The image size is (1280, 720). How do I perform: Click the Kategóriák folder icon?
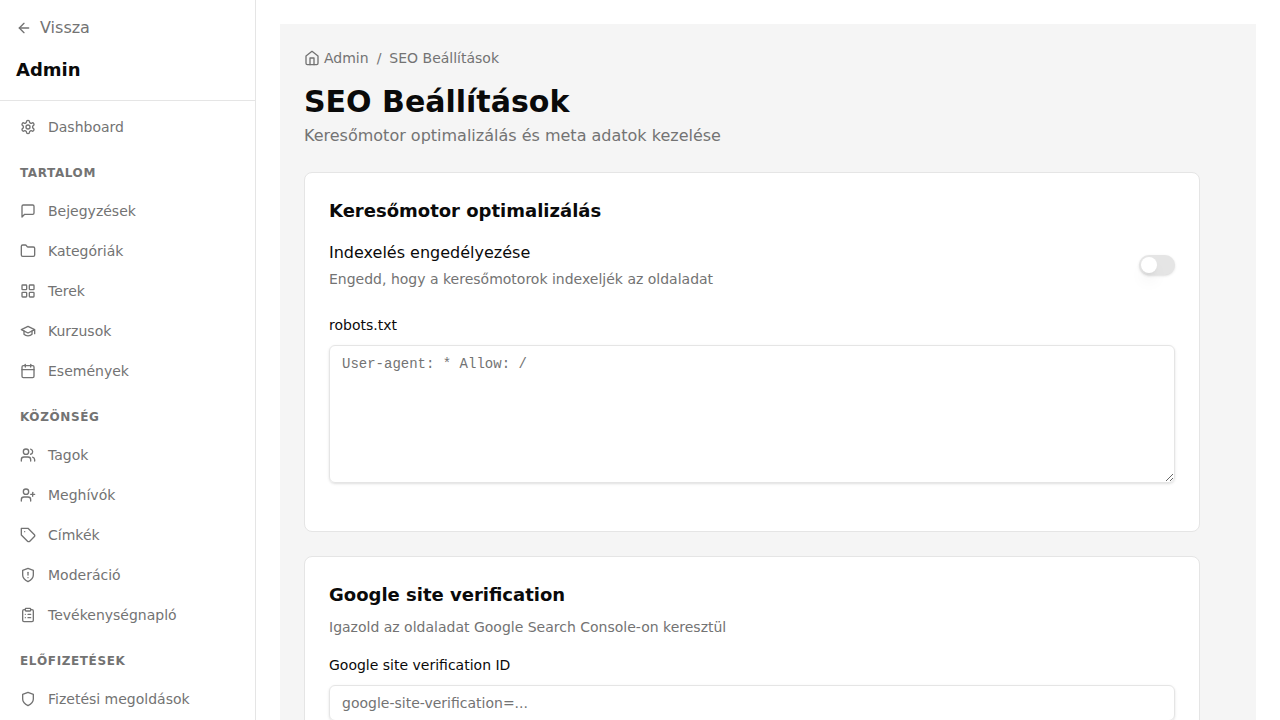pos(27,250)
